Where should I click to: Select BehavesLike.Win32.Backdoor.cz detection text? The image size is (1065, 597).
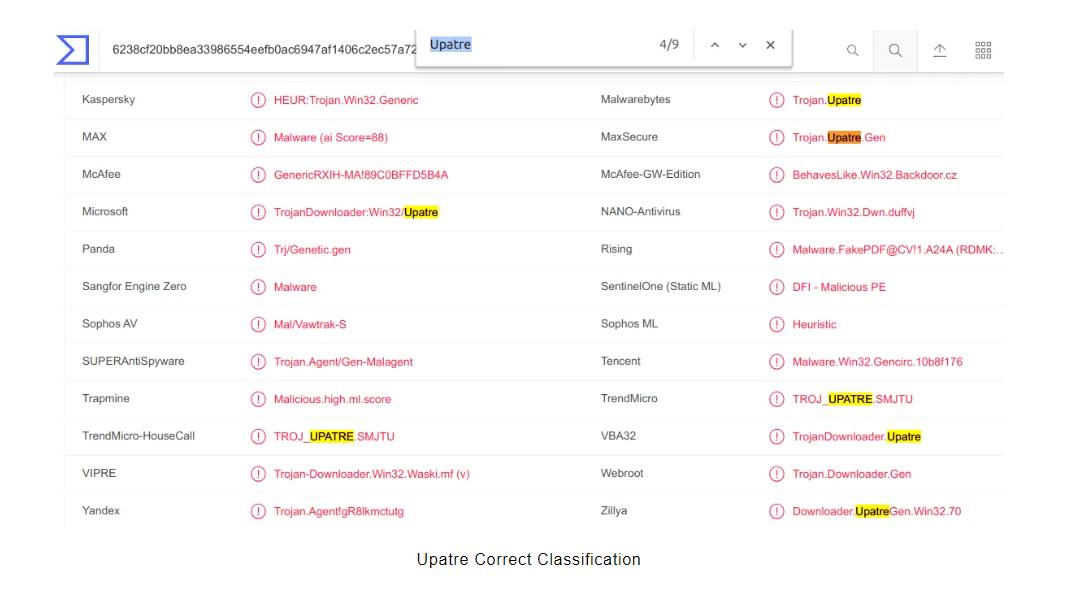point(874,175)
